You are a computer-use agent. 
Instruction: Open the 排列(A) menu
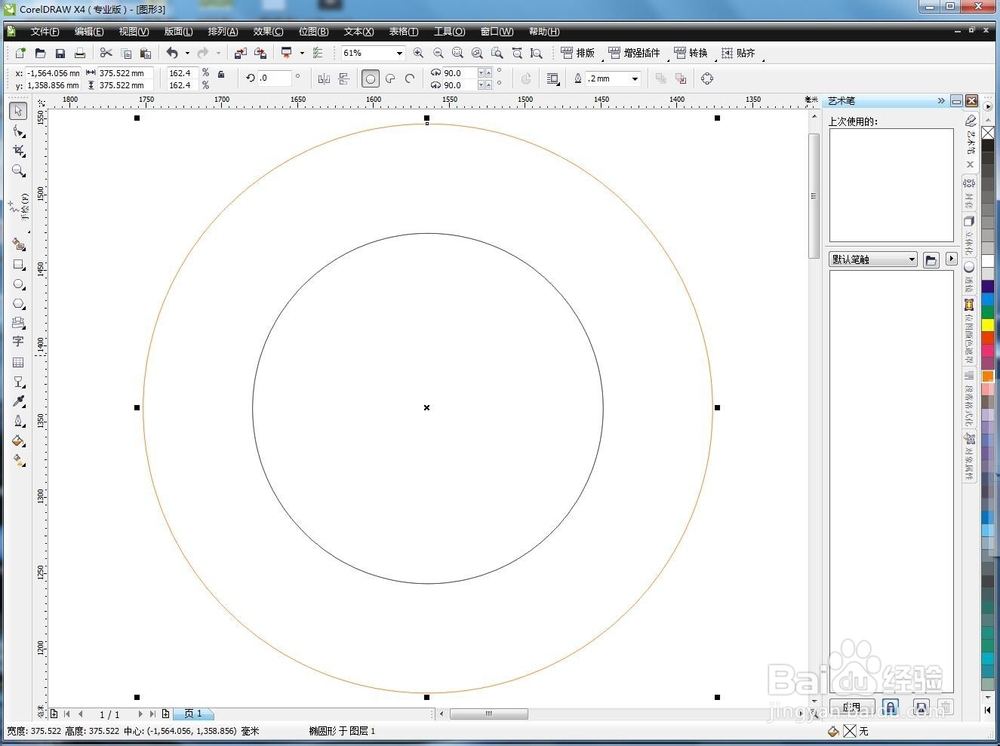[x=223, y=32]
